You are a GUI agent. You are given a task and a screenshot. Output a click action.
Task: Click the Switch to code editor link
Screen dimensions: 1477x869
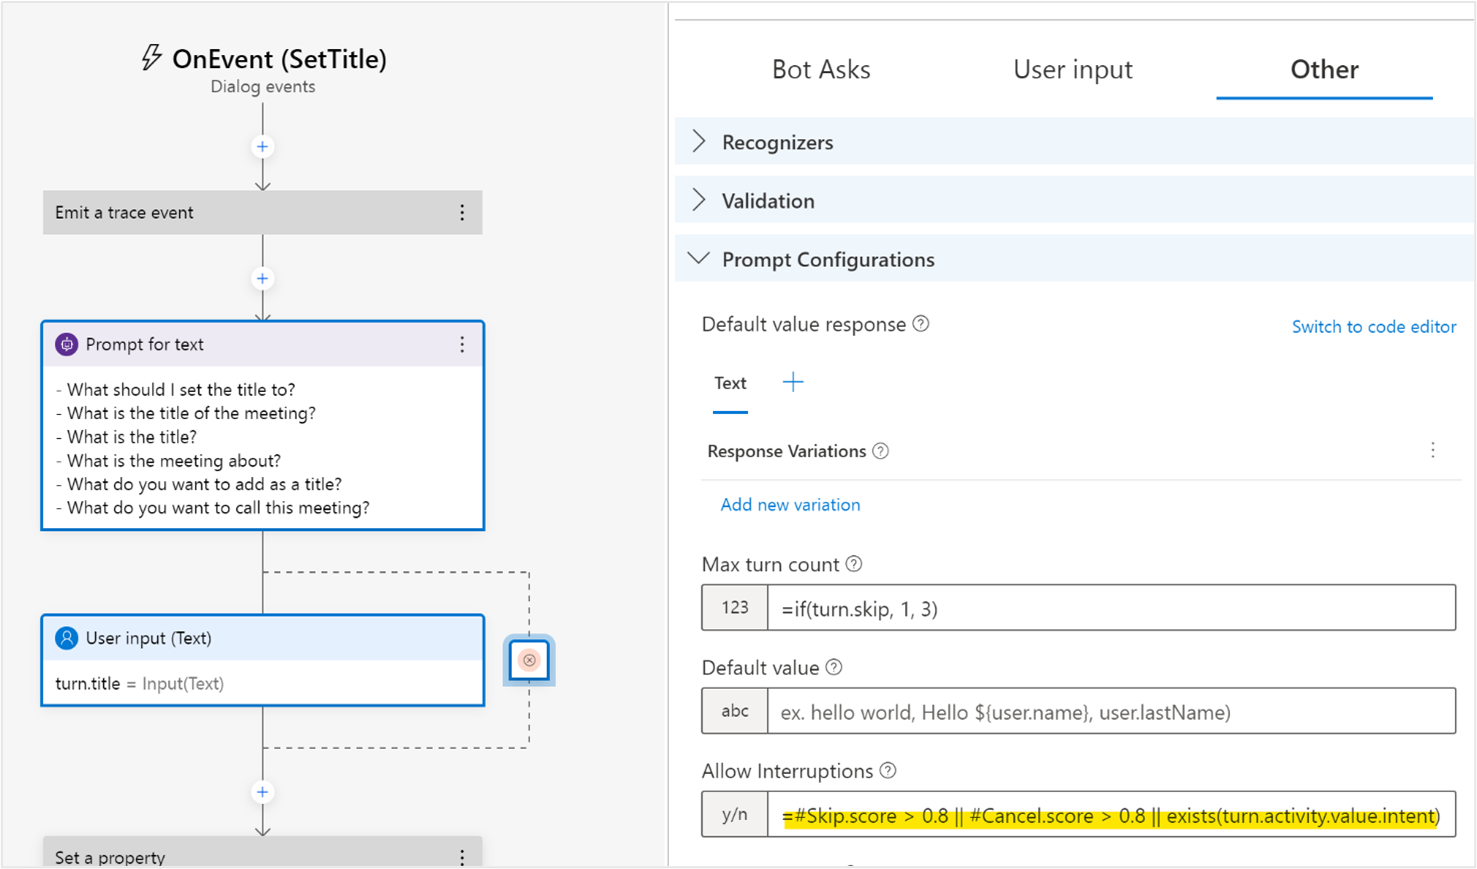pos(1374,326)
